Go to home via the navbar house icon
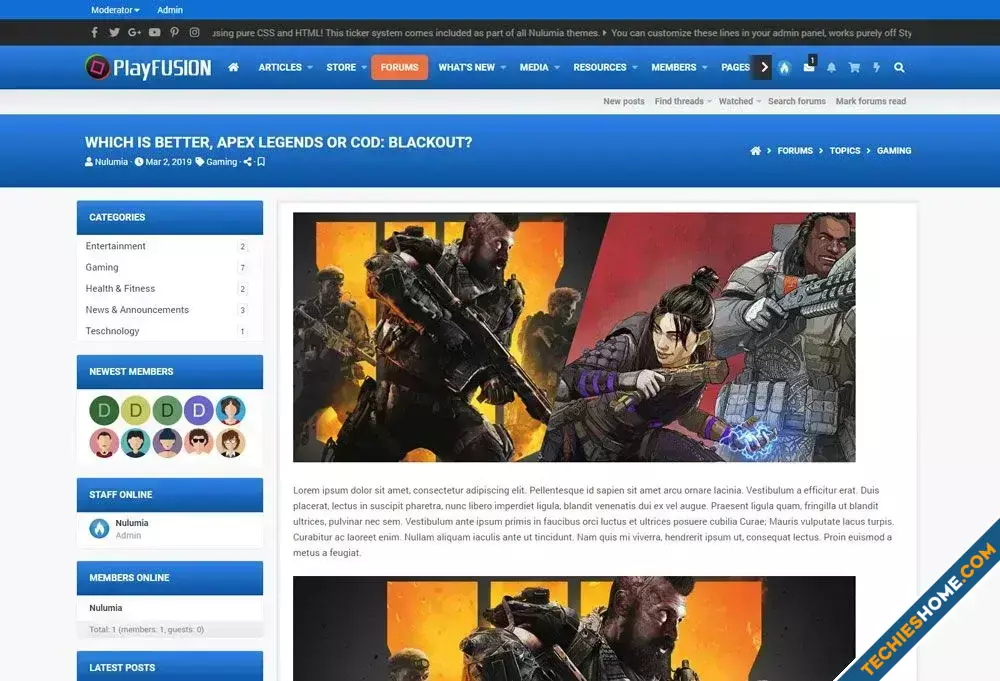 click(x=233, y=67)
